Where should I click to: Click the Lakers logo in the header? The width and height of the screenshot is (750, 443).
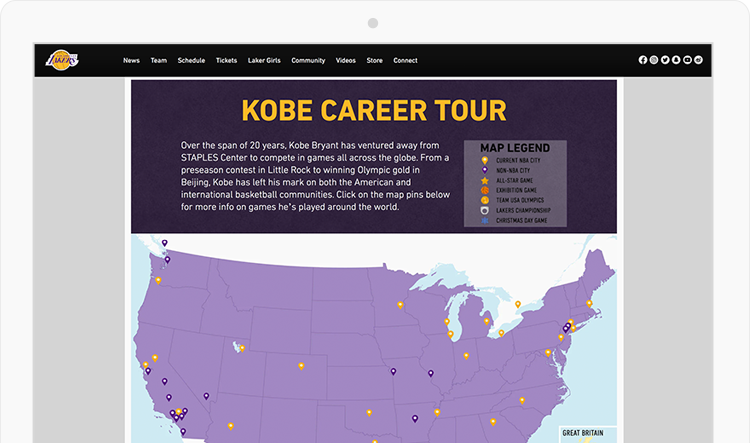(x=62, y=60)
